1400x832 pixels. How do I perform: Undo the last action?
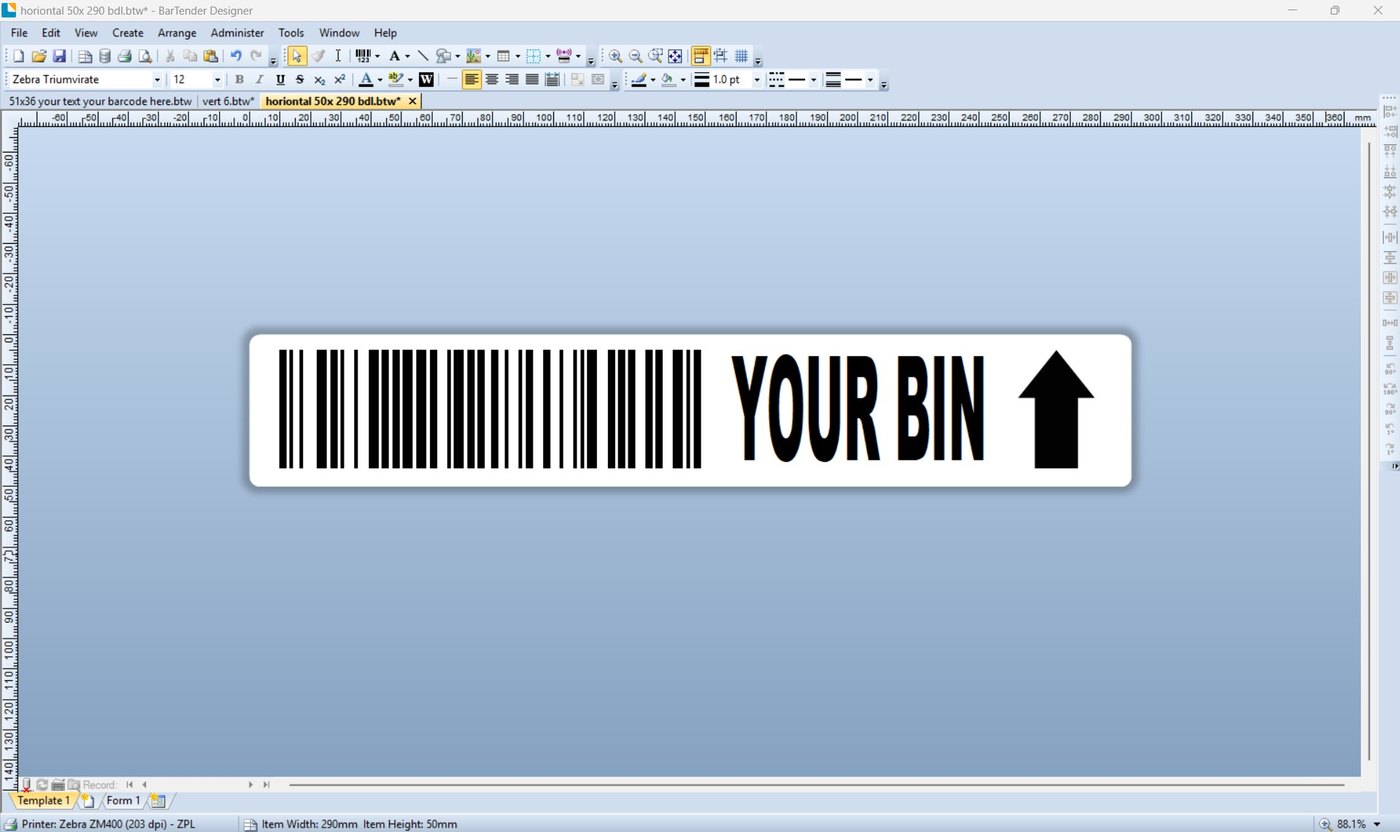[x=235, y=56]
